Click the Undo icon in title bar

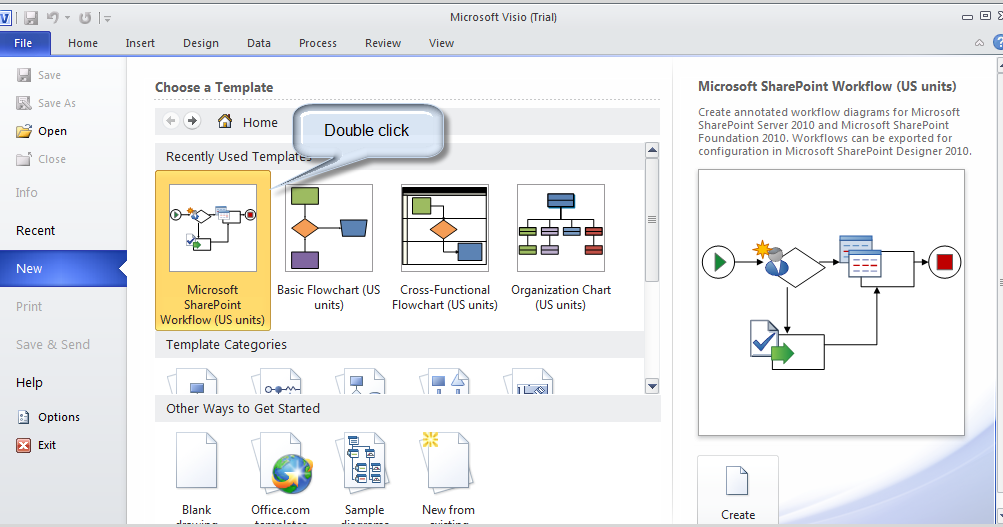pyautogui.click(x=52, y=18)
